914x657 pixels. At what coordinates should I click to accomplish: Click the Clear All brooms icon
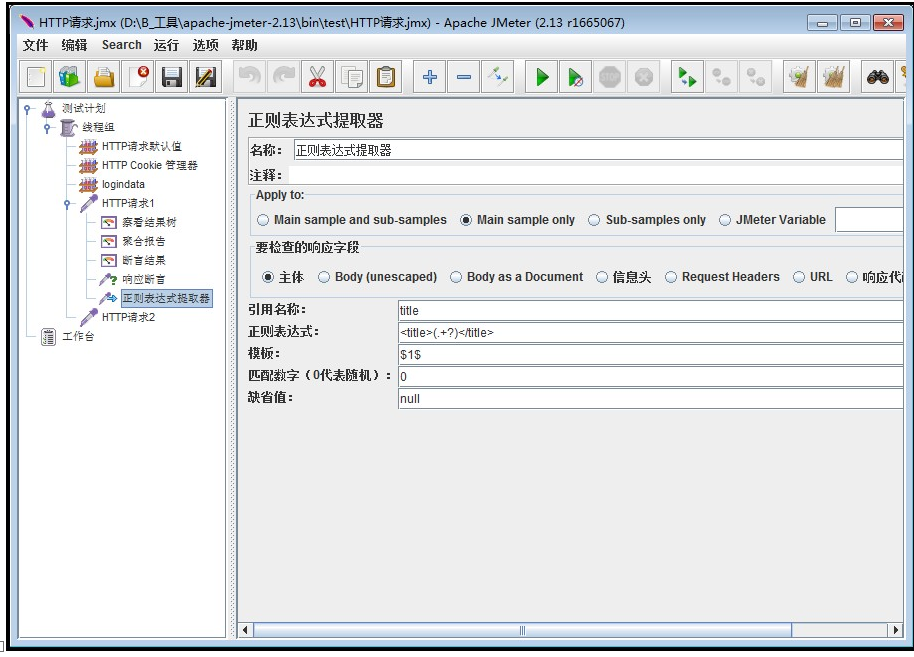pyautogui.click(x=834, y=77)
